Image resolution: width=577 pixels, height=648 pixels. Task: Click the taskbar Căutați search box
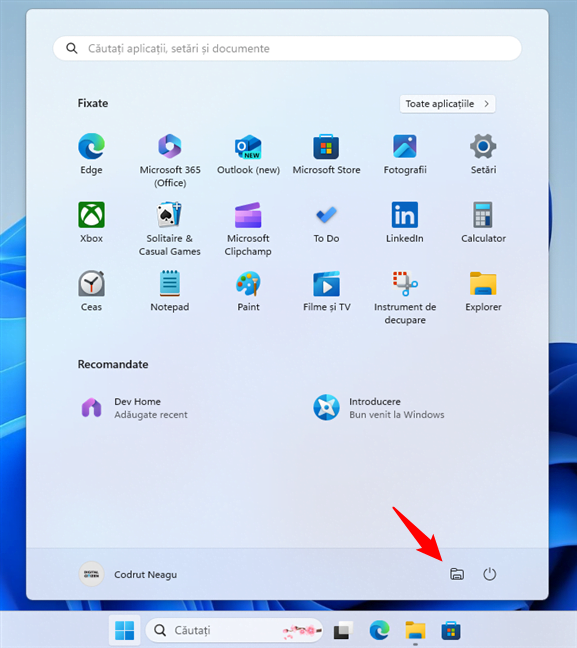pos(234,630)
